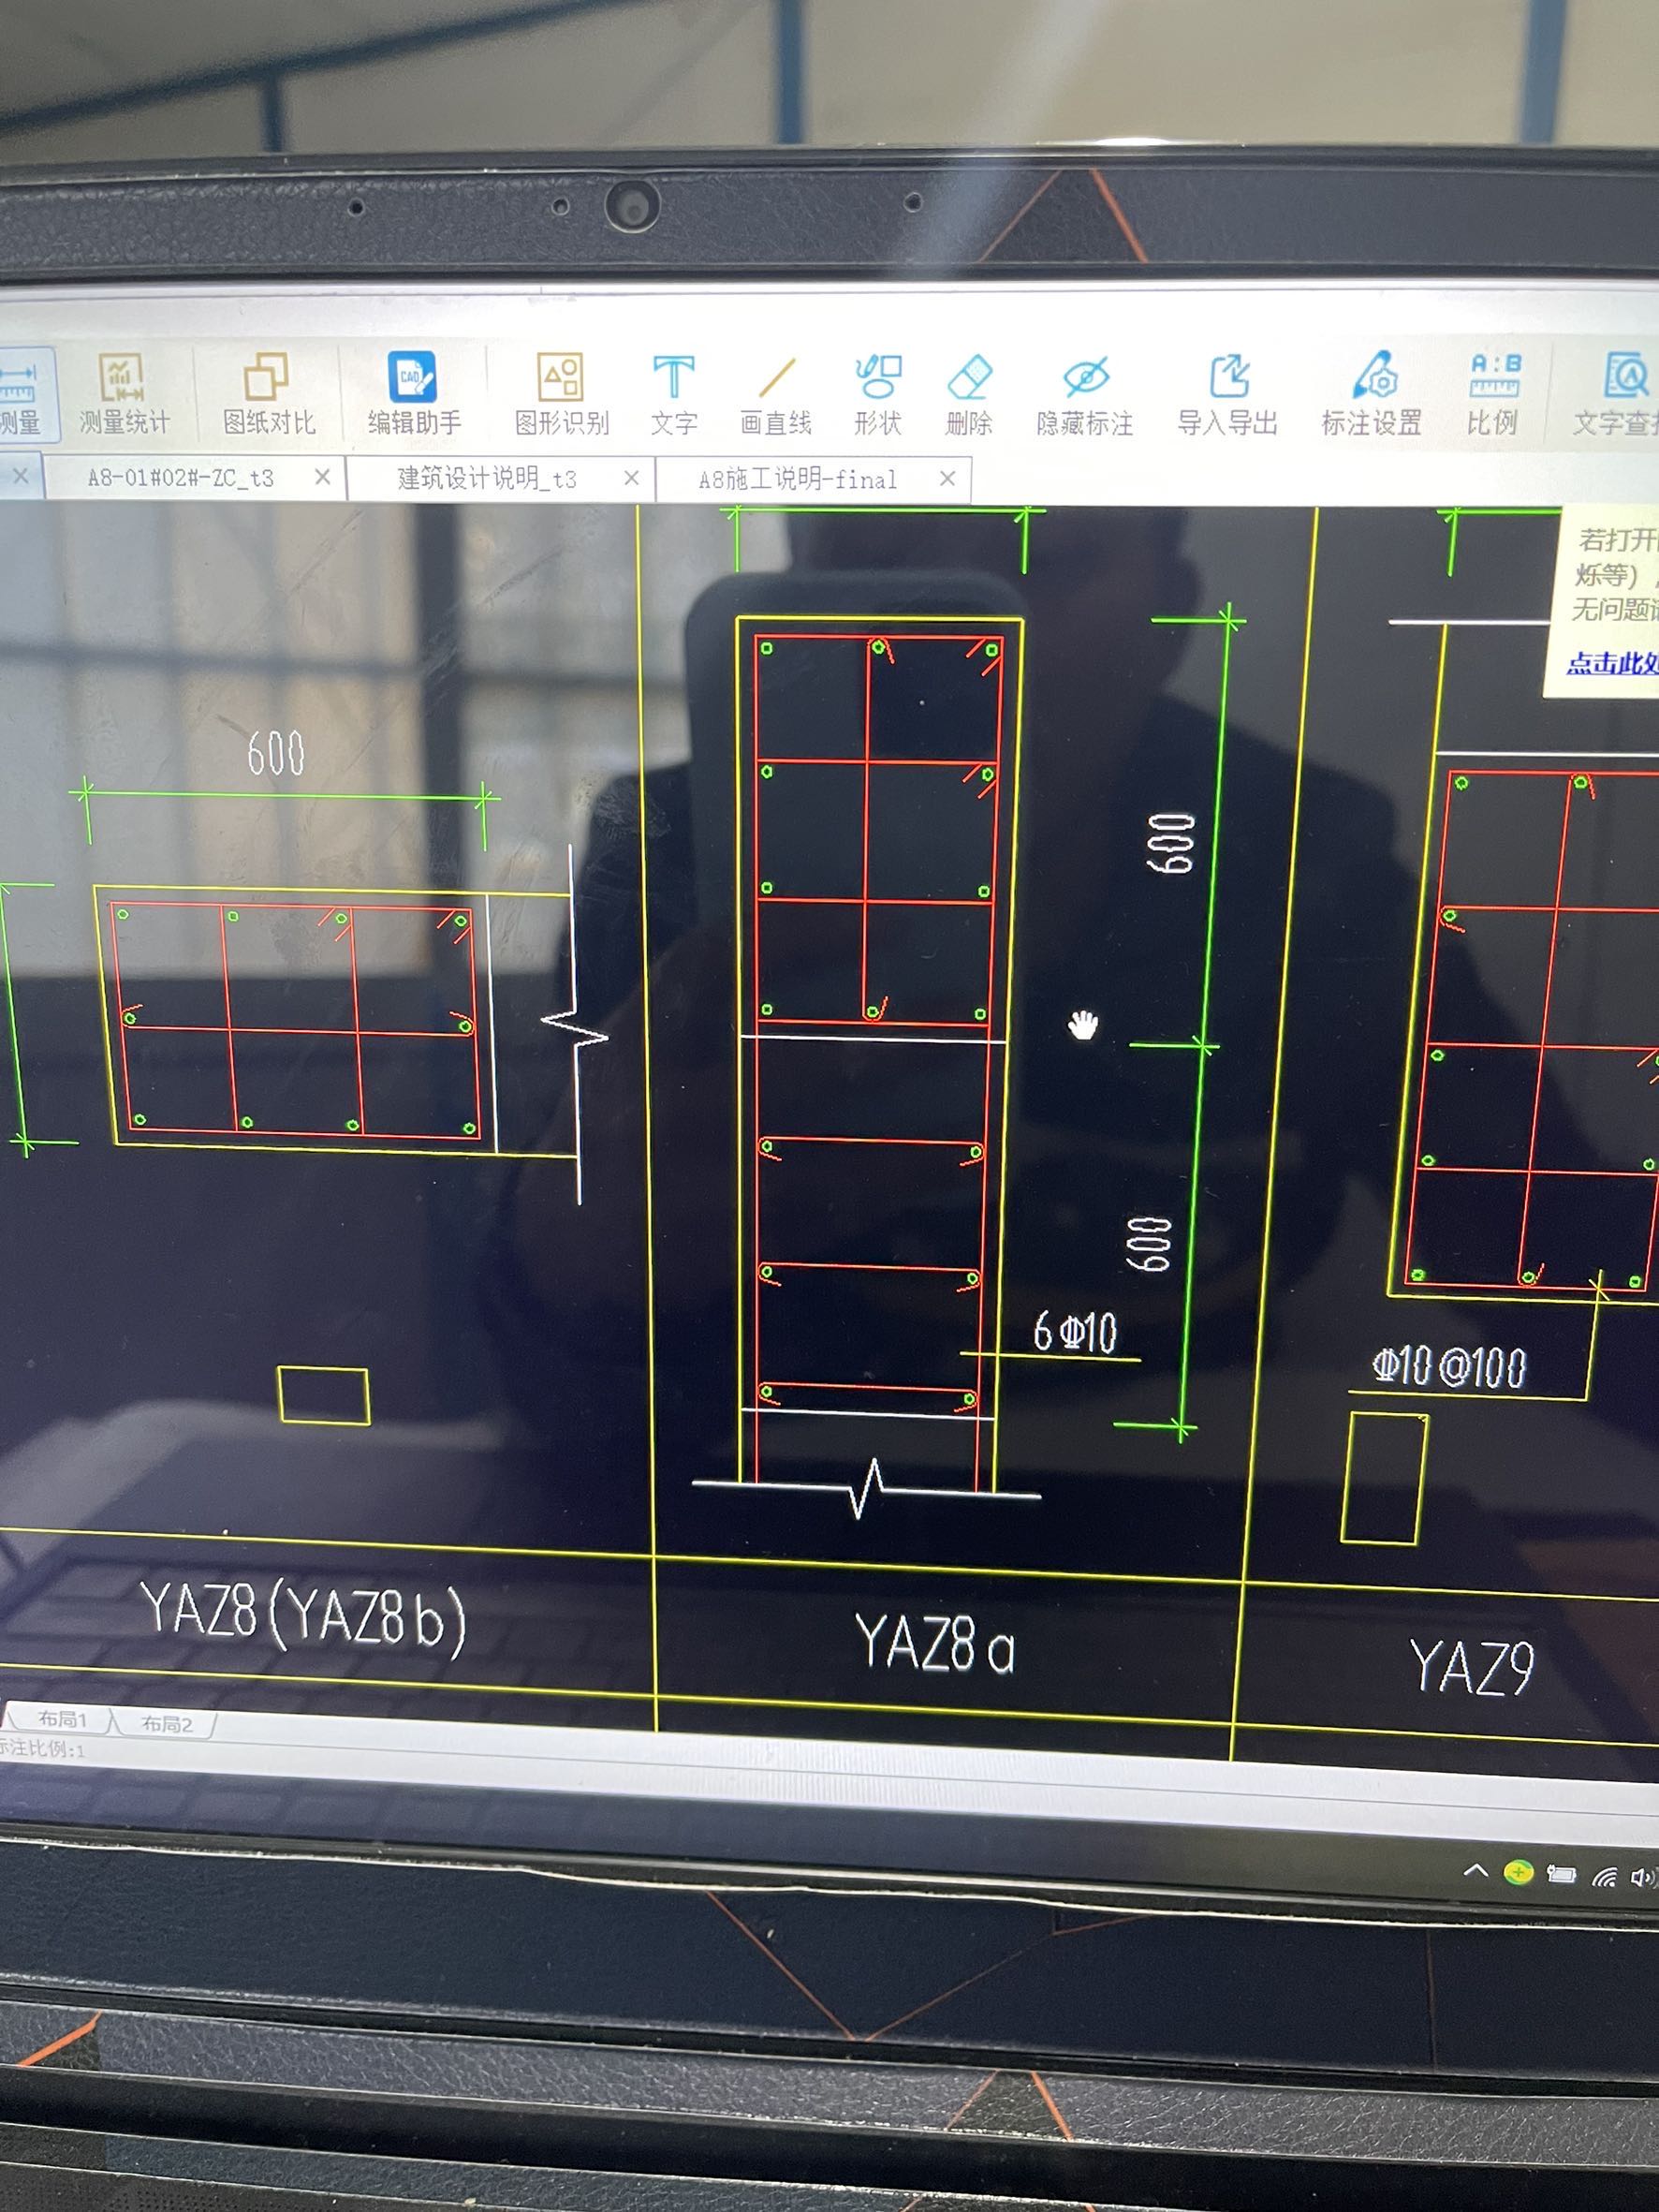Select the 画直线 draw line tool
The image size is (1659, 2212).
(x=775, y=395)
